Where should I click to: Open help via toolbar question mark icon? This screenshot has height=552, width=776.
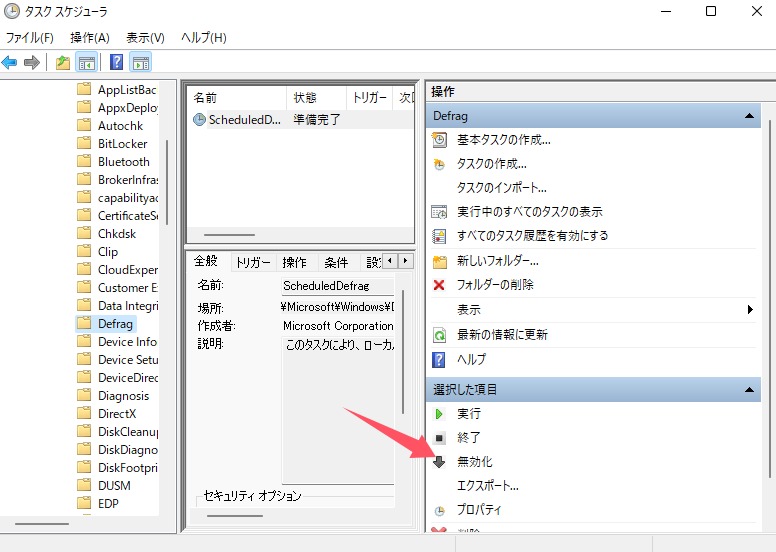tap(116, 62)
